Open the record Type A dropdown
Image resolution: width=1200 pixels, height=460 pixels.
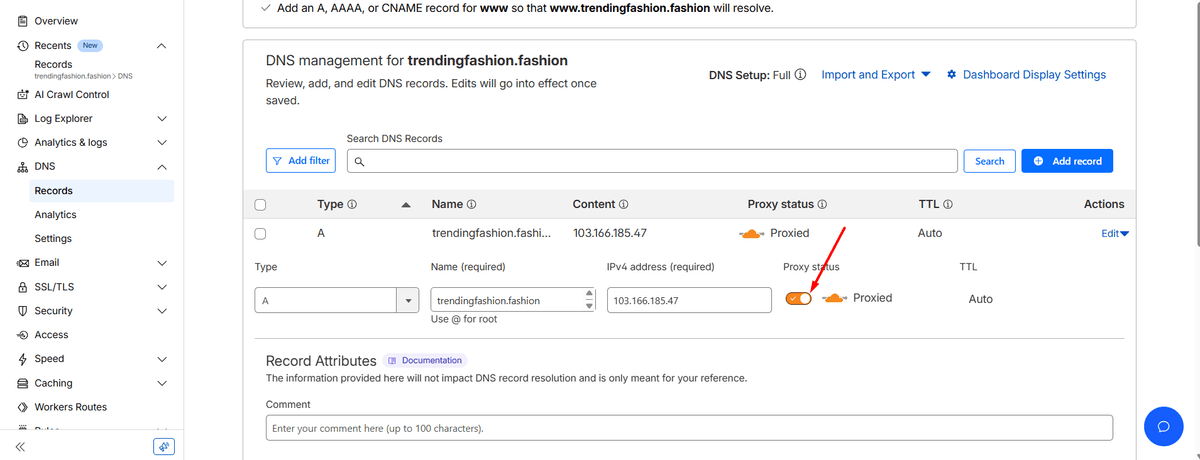(408, 300)
